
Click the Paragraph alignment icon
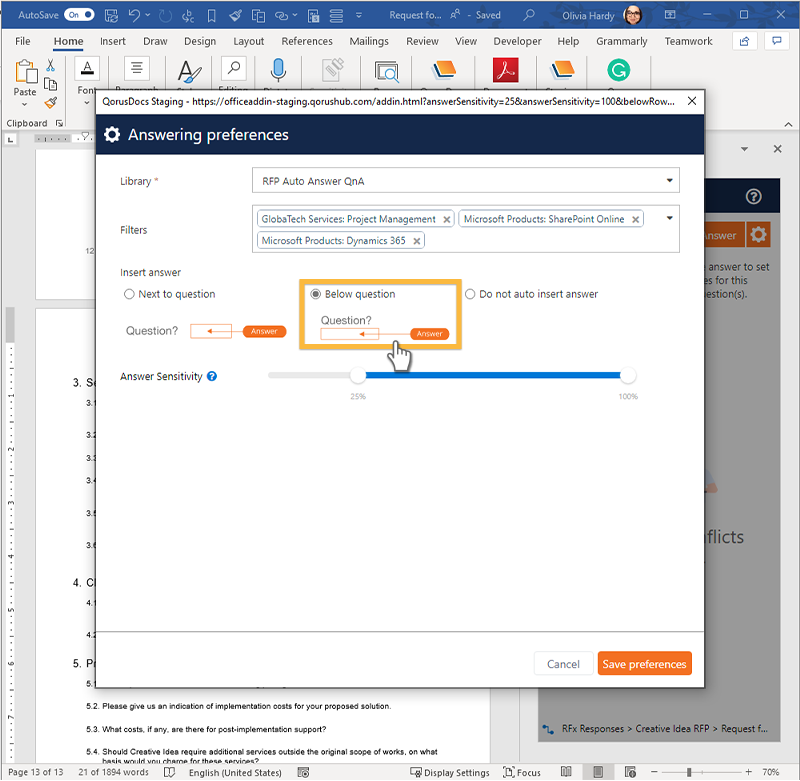(x=137, y=68)
